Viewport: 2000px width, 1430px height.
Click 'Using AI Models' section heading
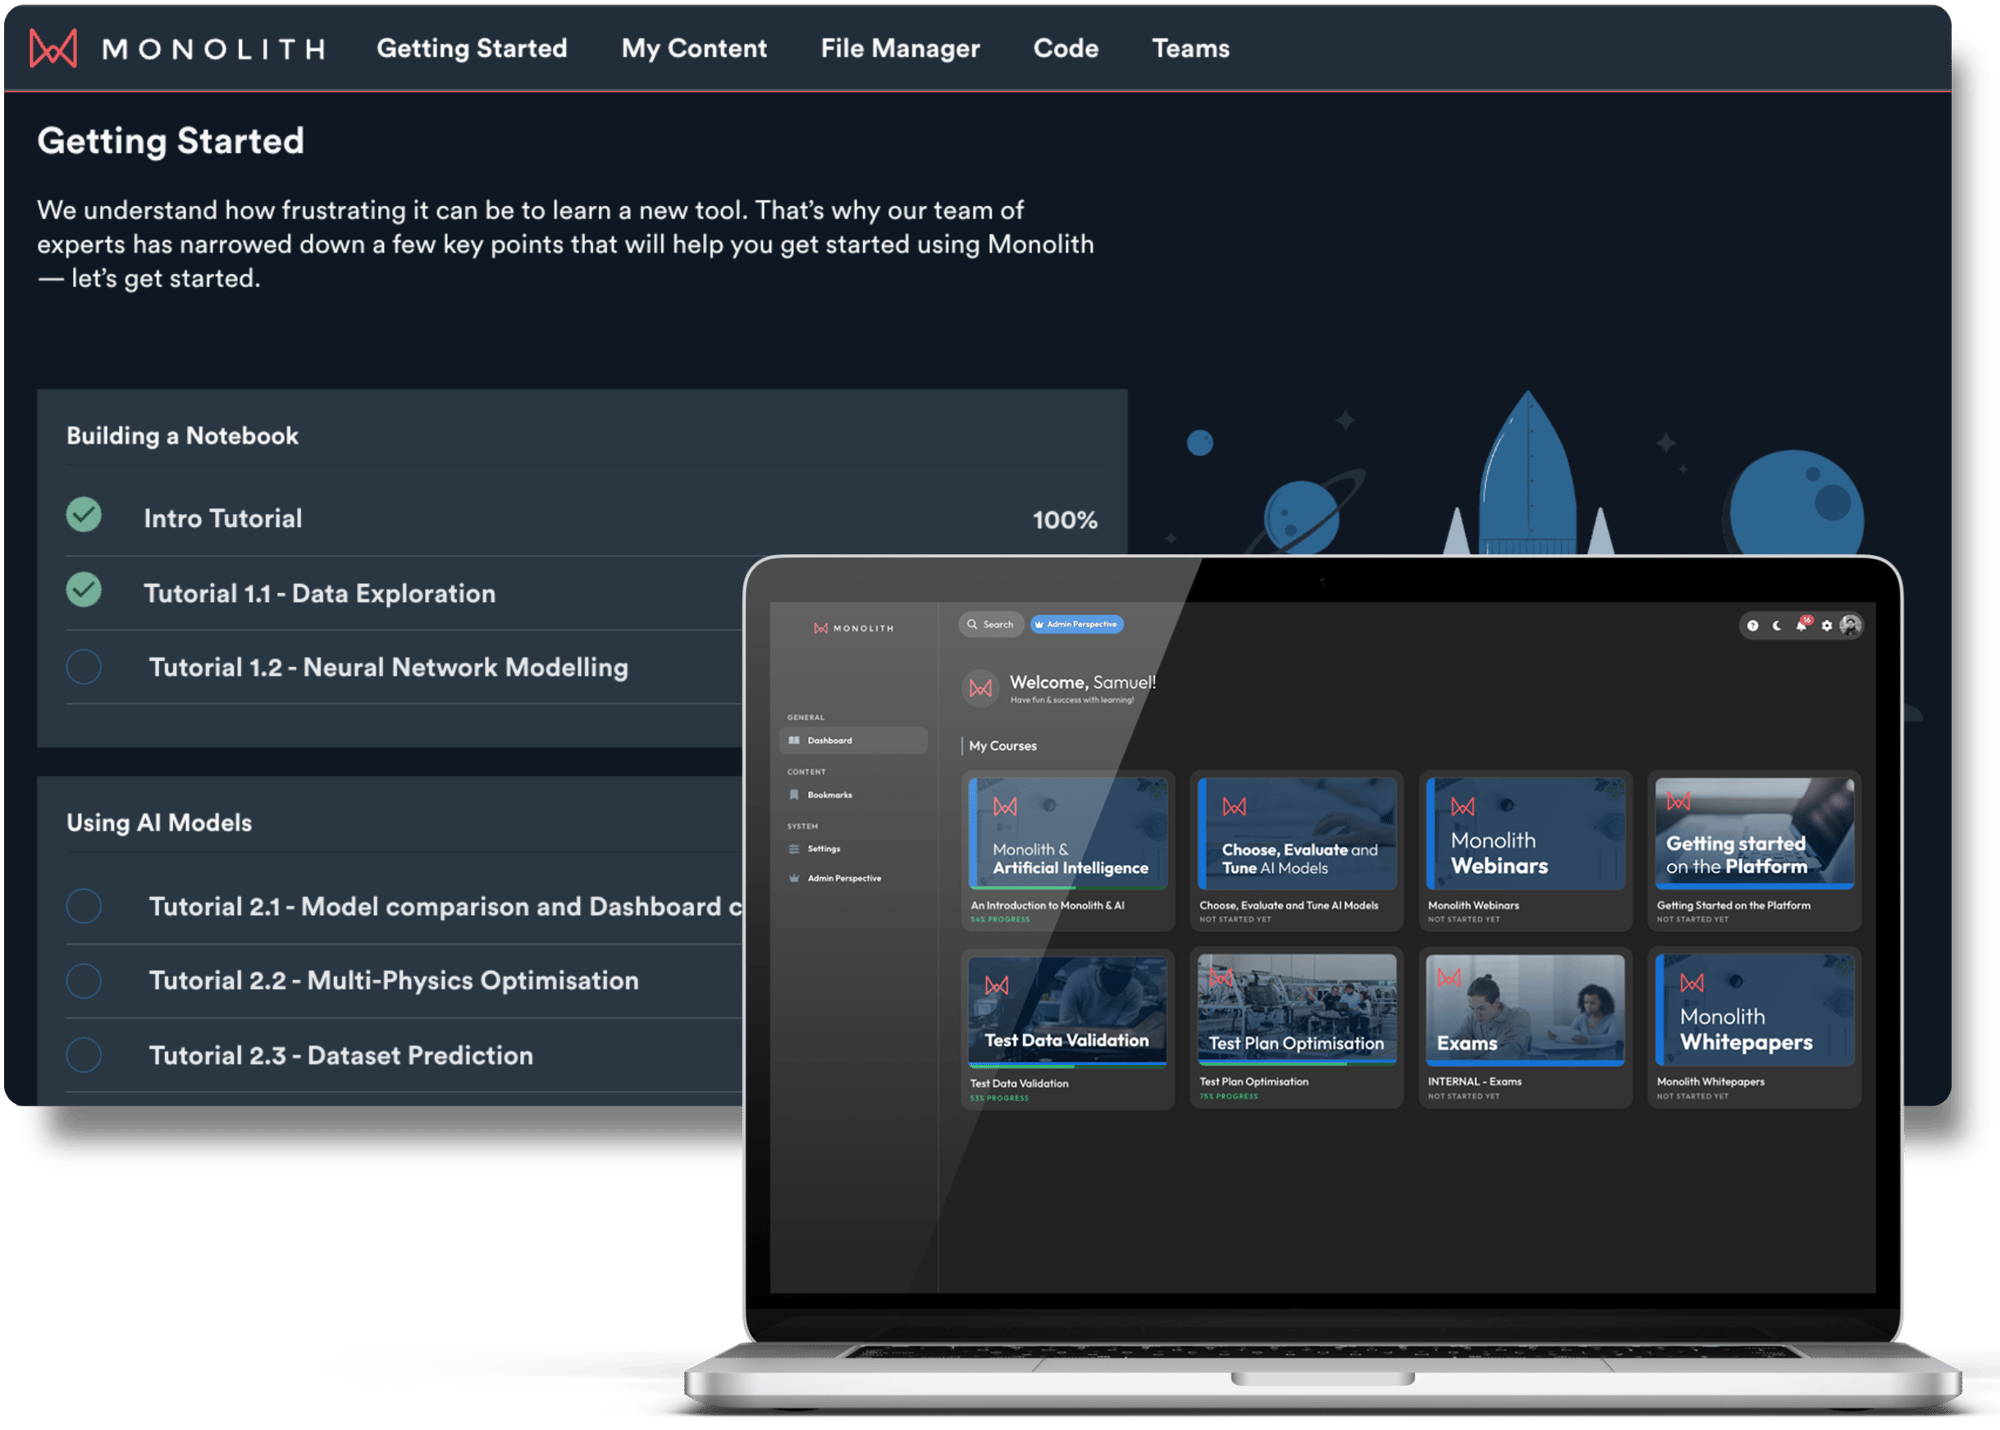point(159,822)
